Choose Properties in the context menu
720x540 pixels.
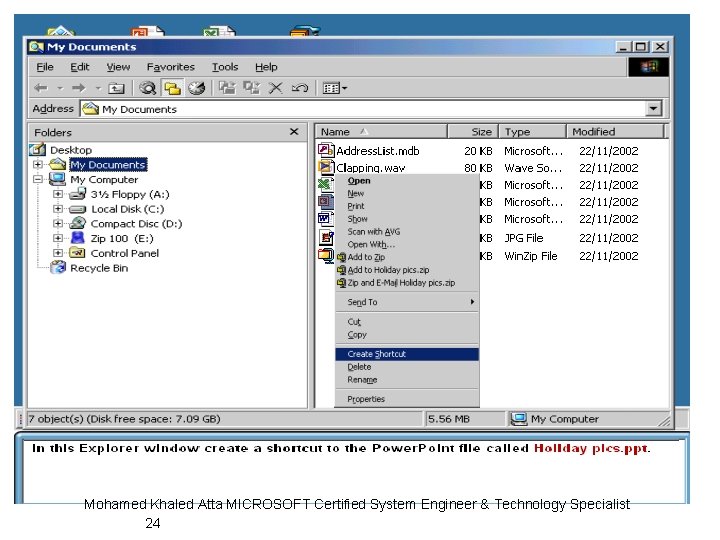pos(407,399)
